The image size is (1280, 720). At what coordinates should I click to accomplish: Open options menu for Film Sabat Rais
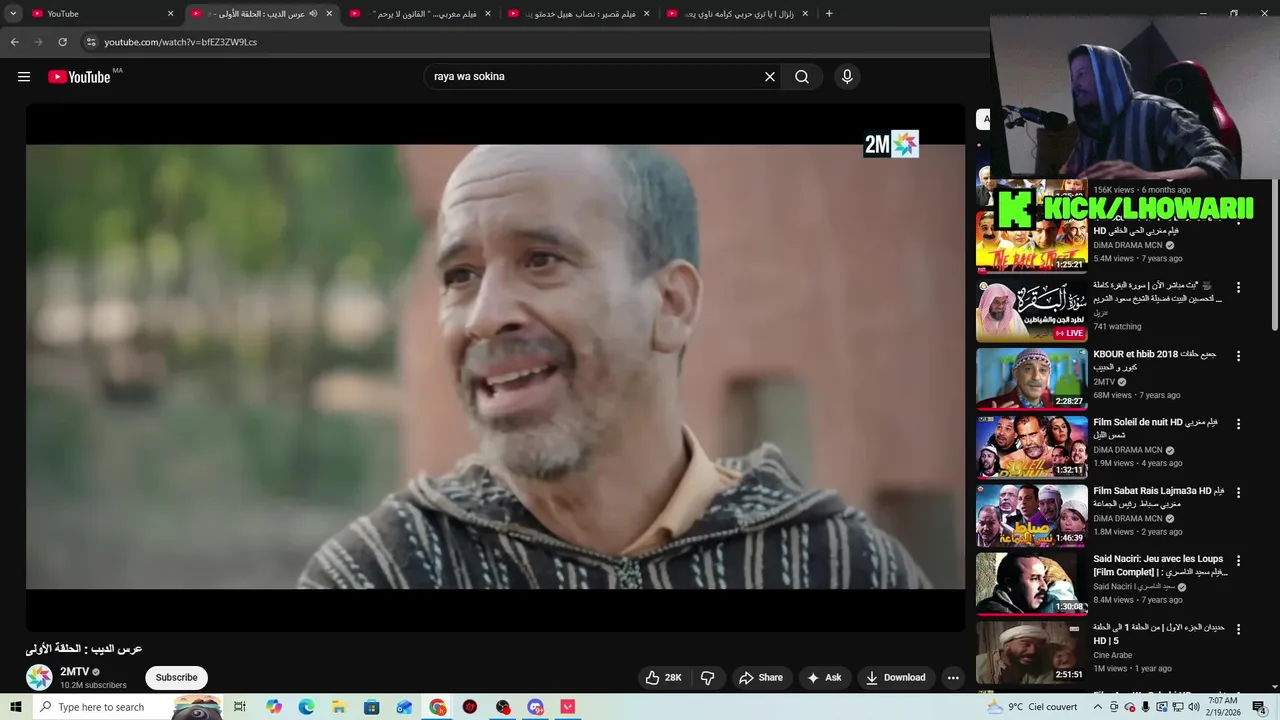[x=1238, y=493]
